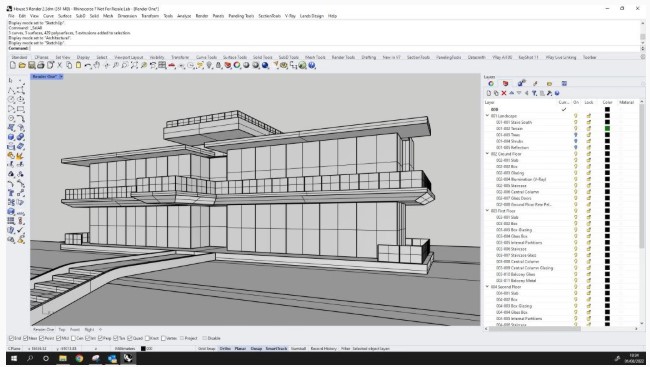Viewport: 650px width, 367px height.
Task: Collapse the 002 Ground Floor layer group
Action: click(x=488, y=153)
